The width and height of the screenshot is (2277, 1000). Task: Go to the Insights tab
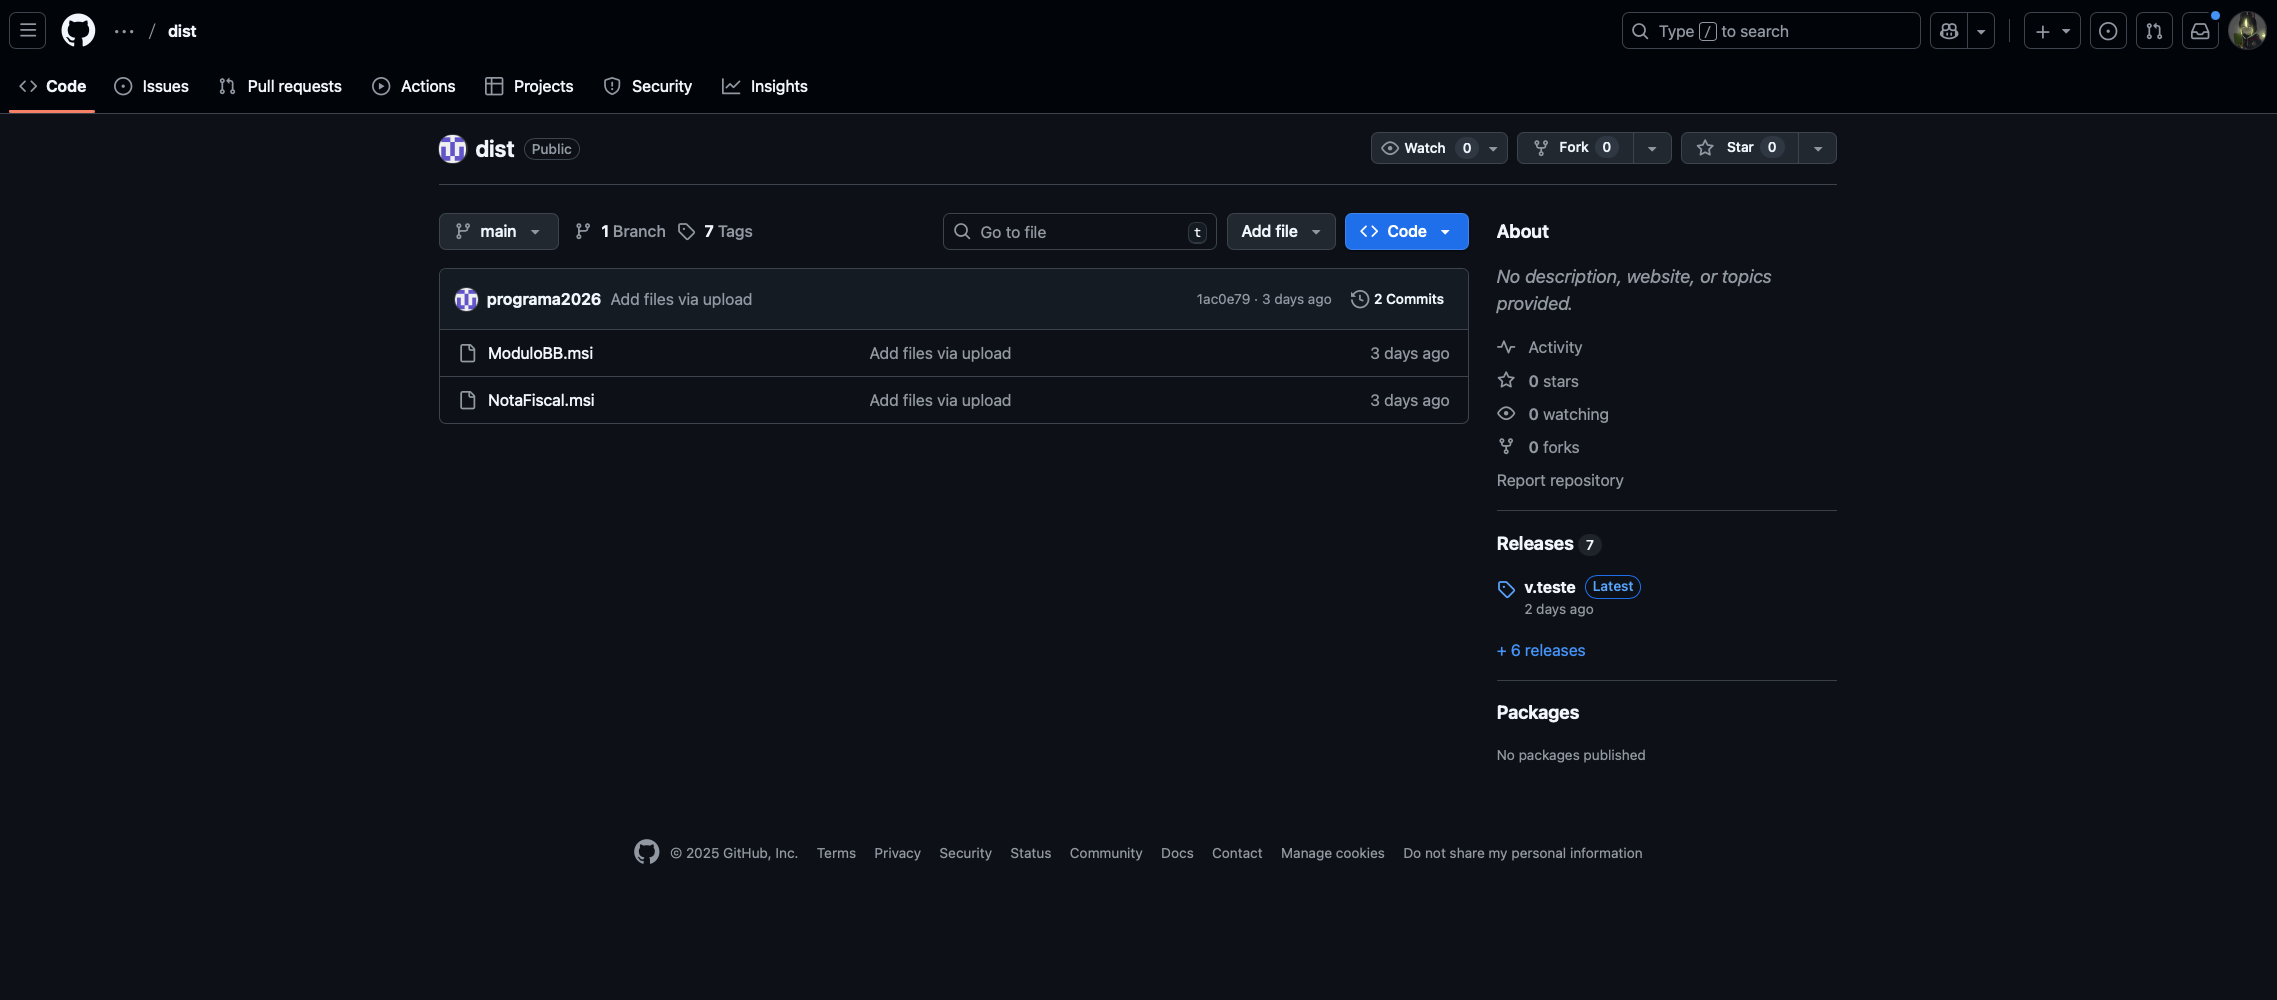click(765, 86)
